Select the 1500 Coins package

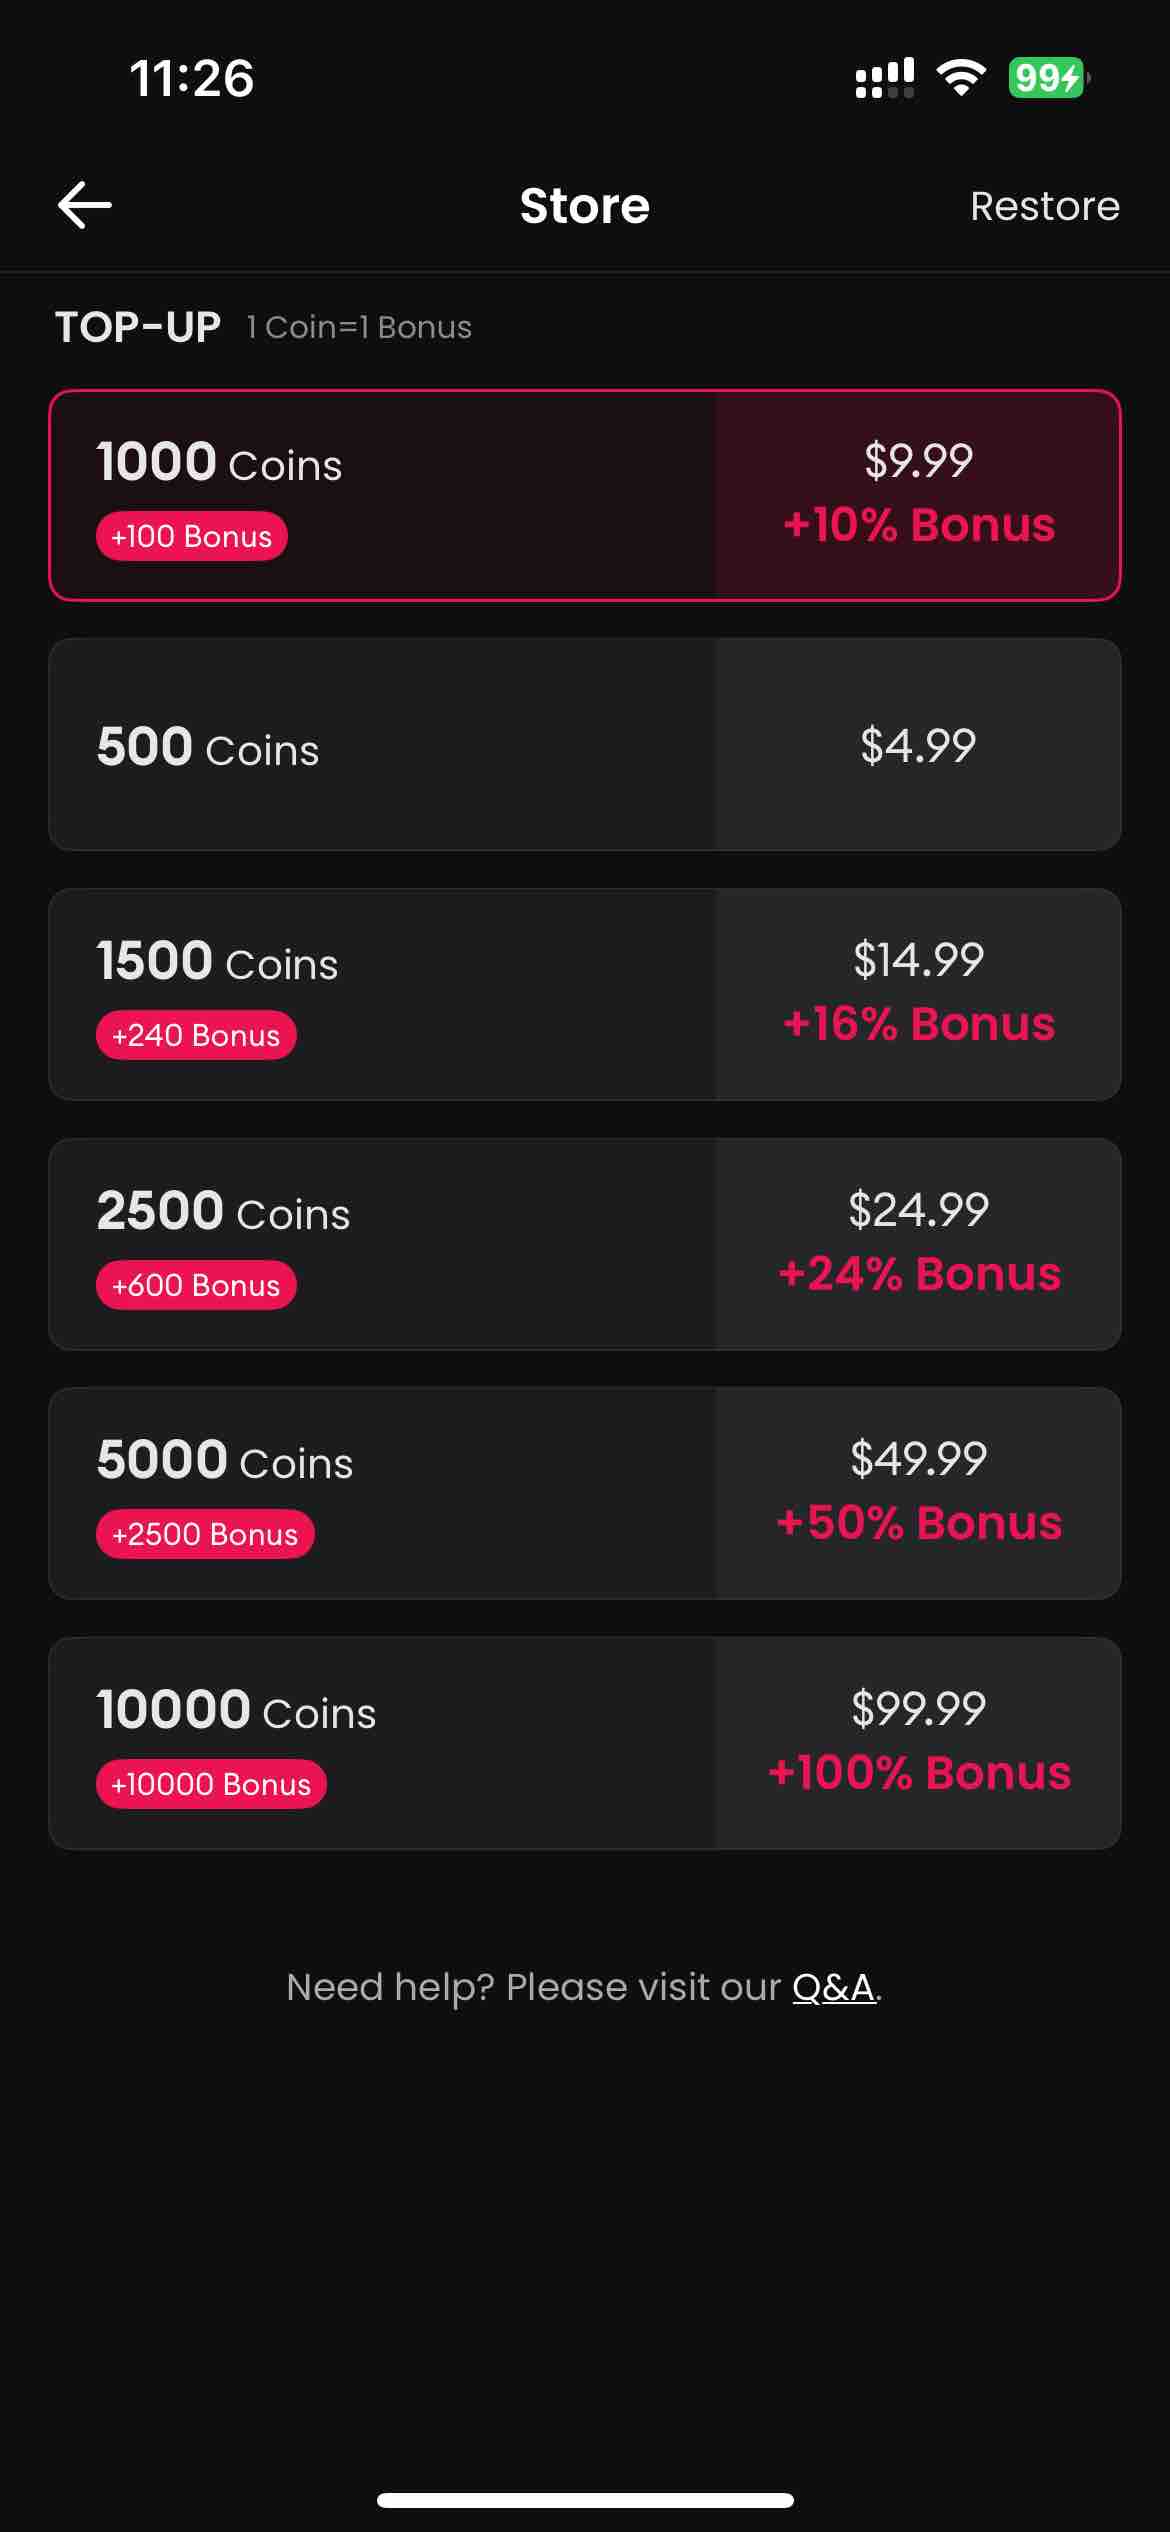pyautogui.click(x=585, y=994)
